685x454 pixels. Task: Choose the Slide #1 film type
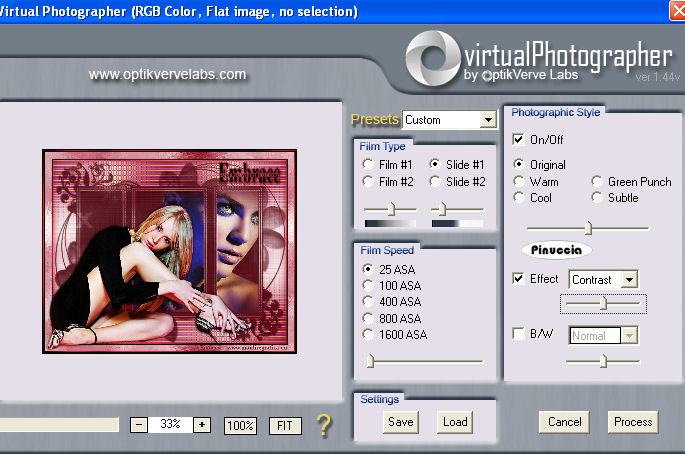[x=435, y=164]
